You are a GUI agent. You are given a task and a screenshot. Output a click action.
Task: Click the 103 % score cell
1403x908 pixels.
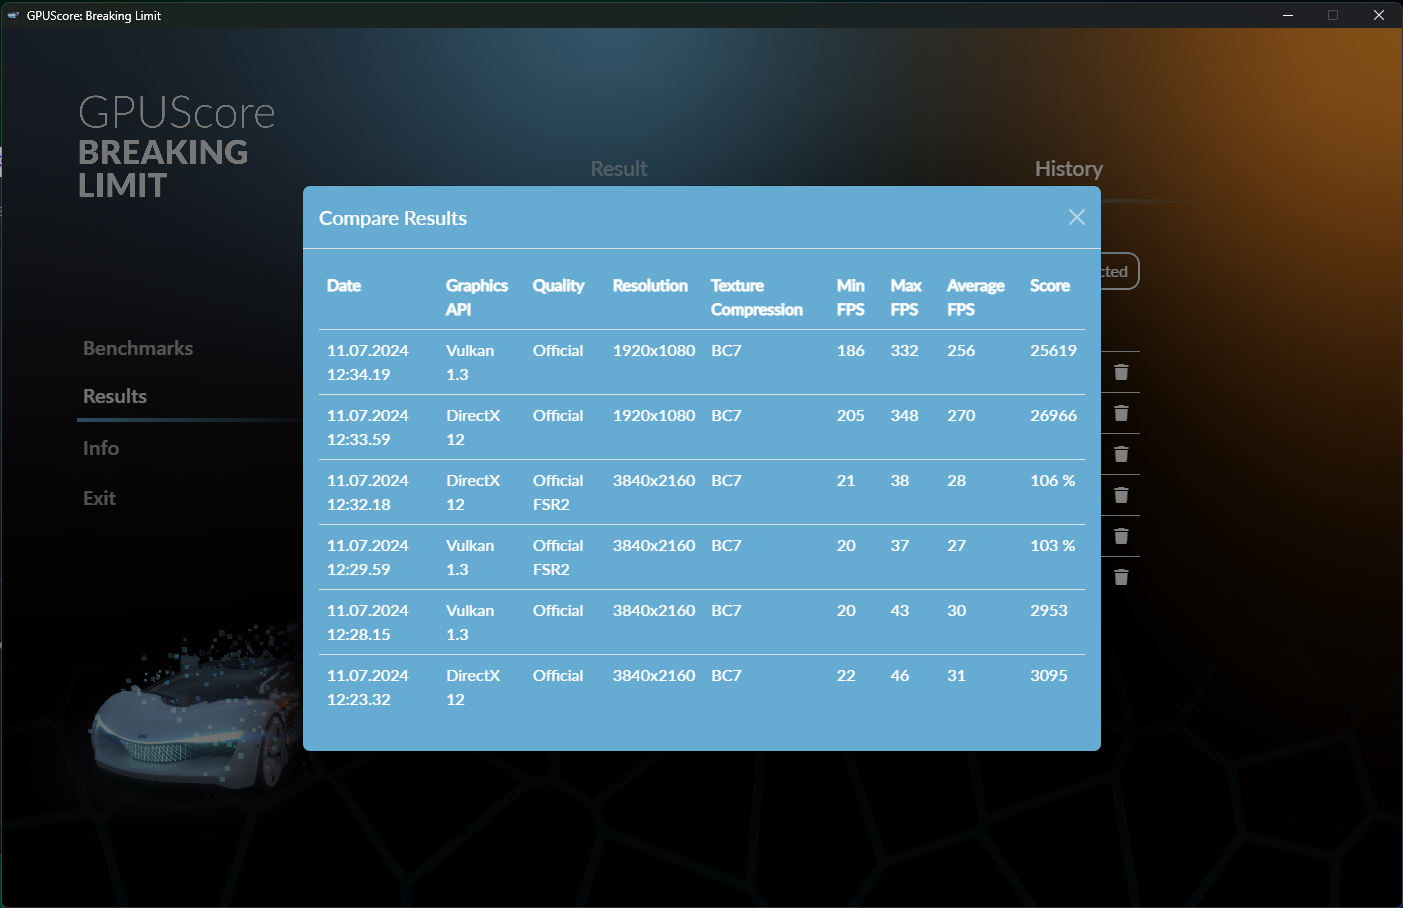1053,546
